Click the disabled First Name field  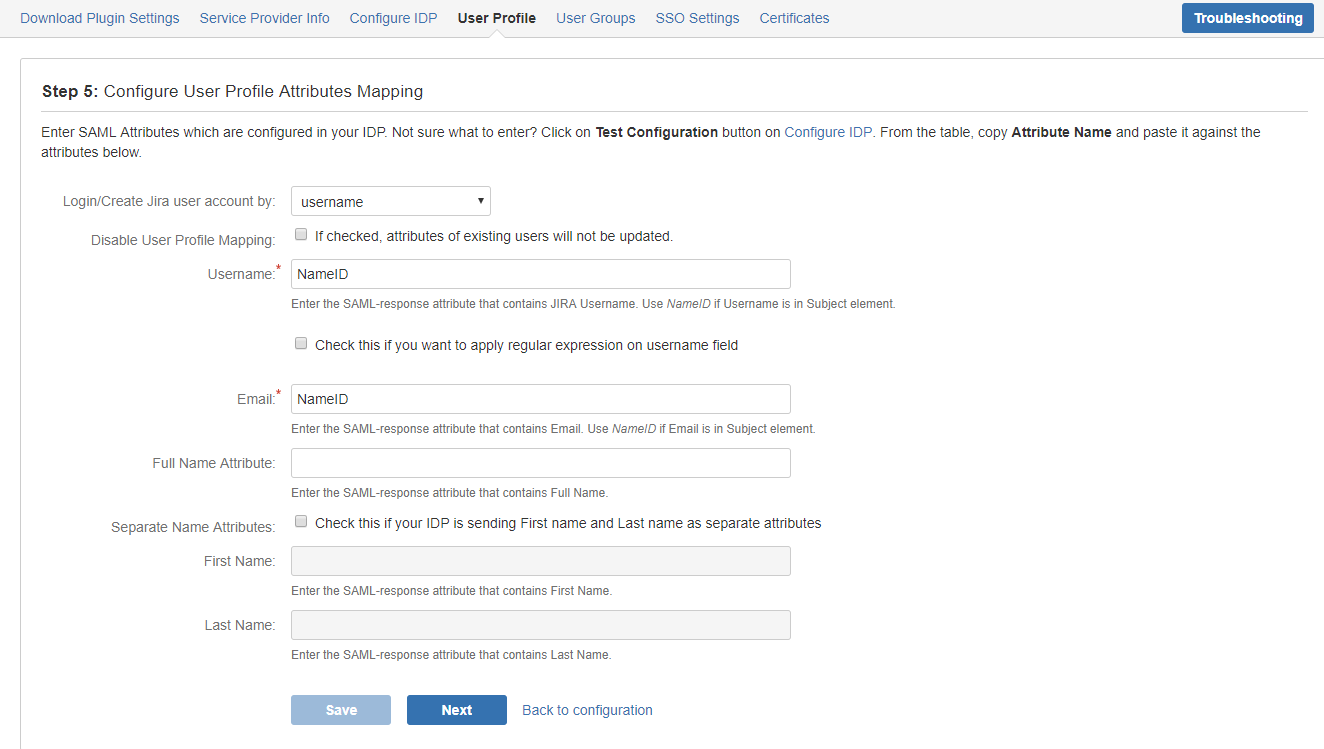click(x=541, y=561)
